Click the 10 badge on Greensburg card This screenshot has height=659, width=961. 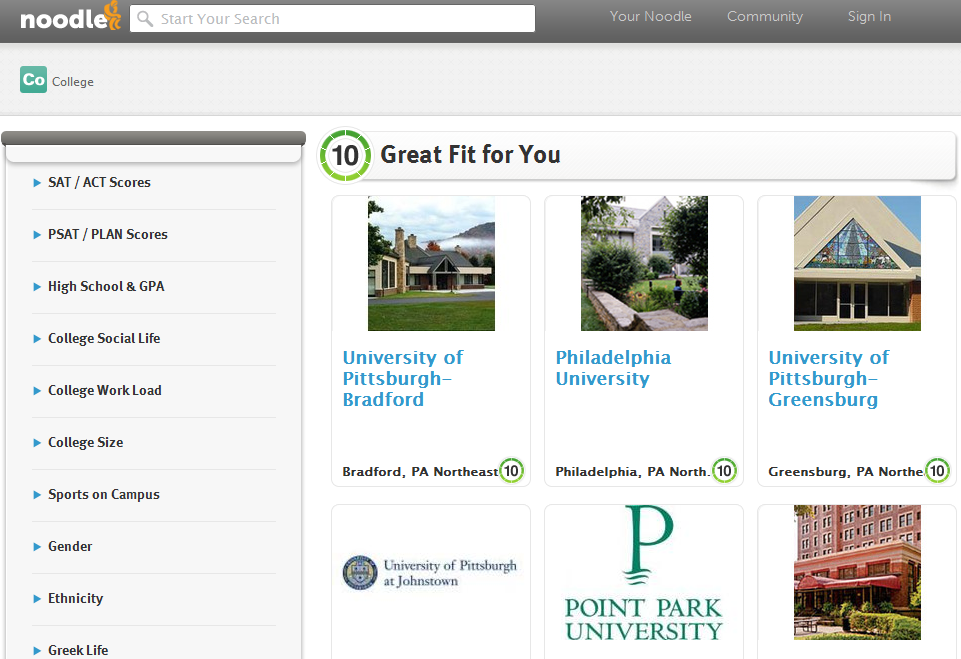[937, 471]
